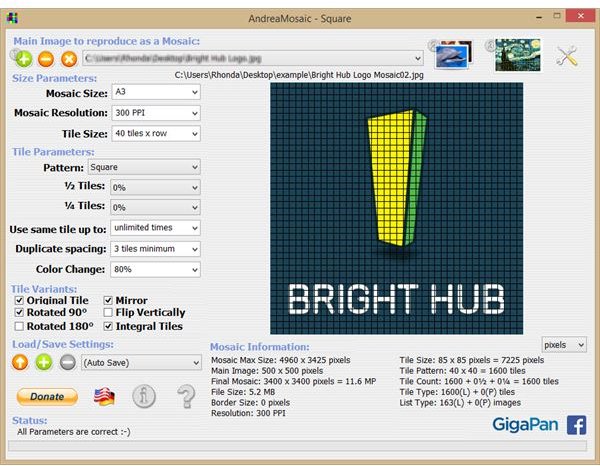The width and height of the screenshot is (600, 466).
Task: Load settings with orange up-arrow icon
Action: click(x=20, y=362)
